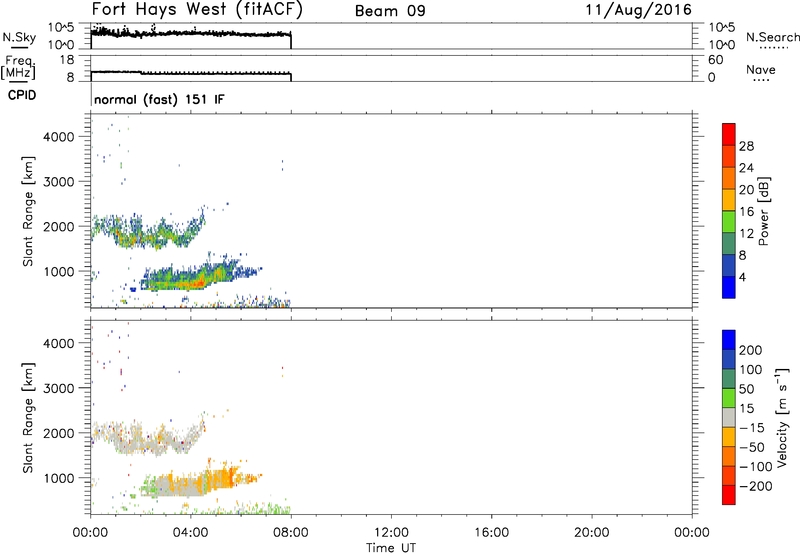This screenshot has height=554, width=800.
Task: Click the "CPID" row label
Action: pyautogui.click(x=22, y=95)
